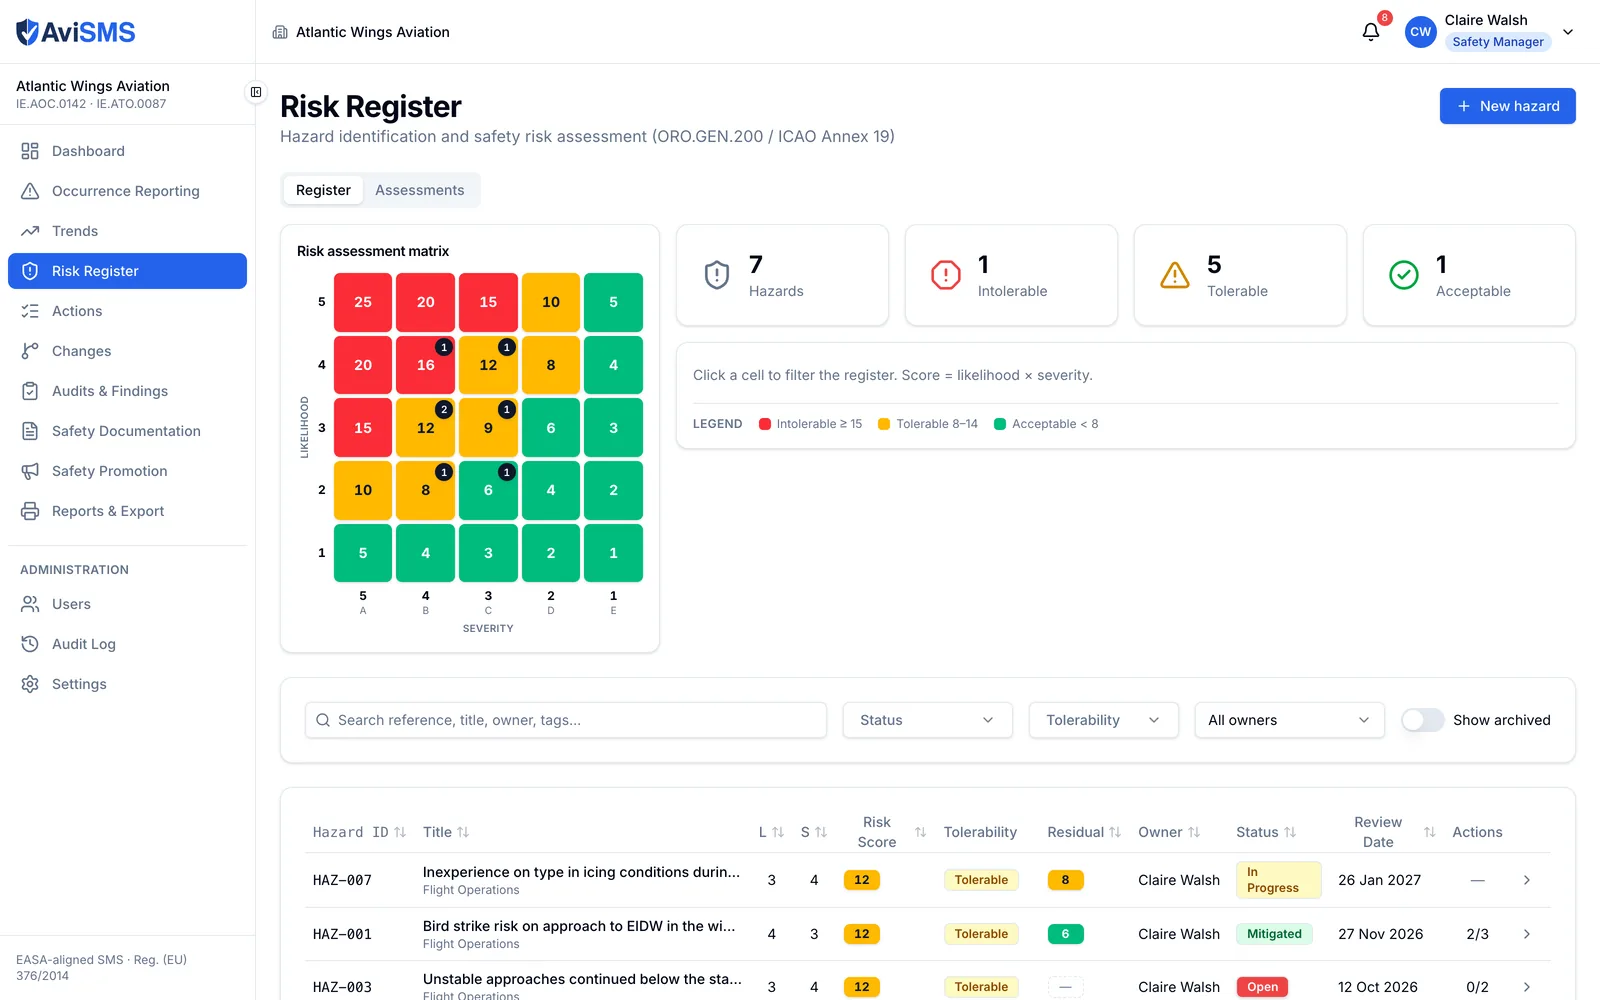1600x1000 pixels.
Task: Open Users administration
Action: coord(127,604)
